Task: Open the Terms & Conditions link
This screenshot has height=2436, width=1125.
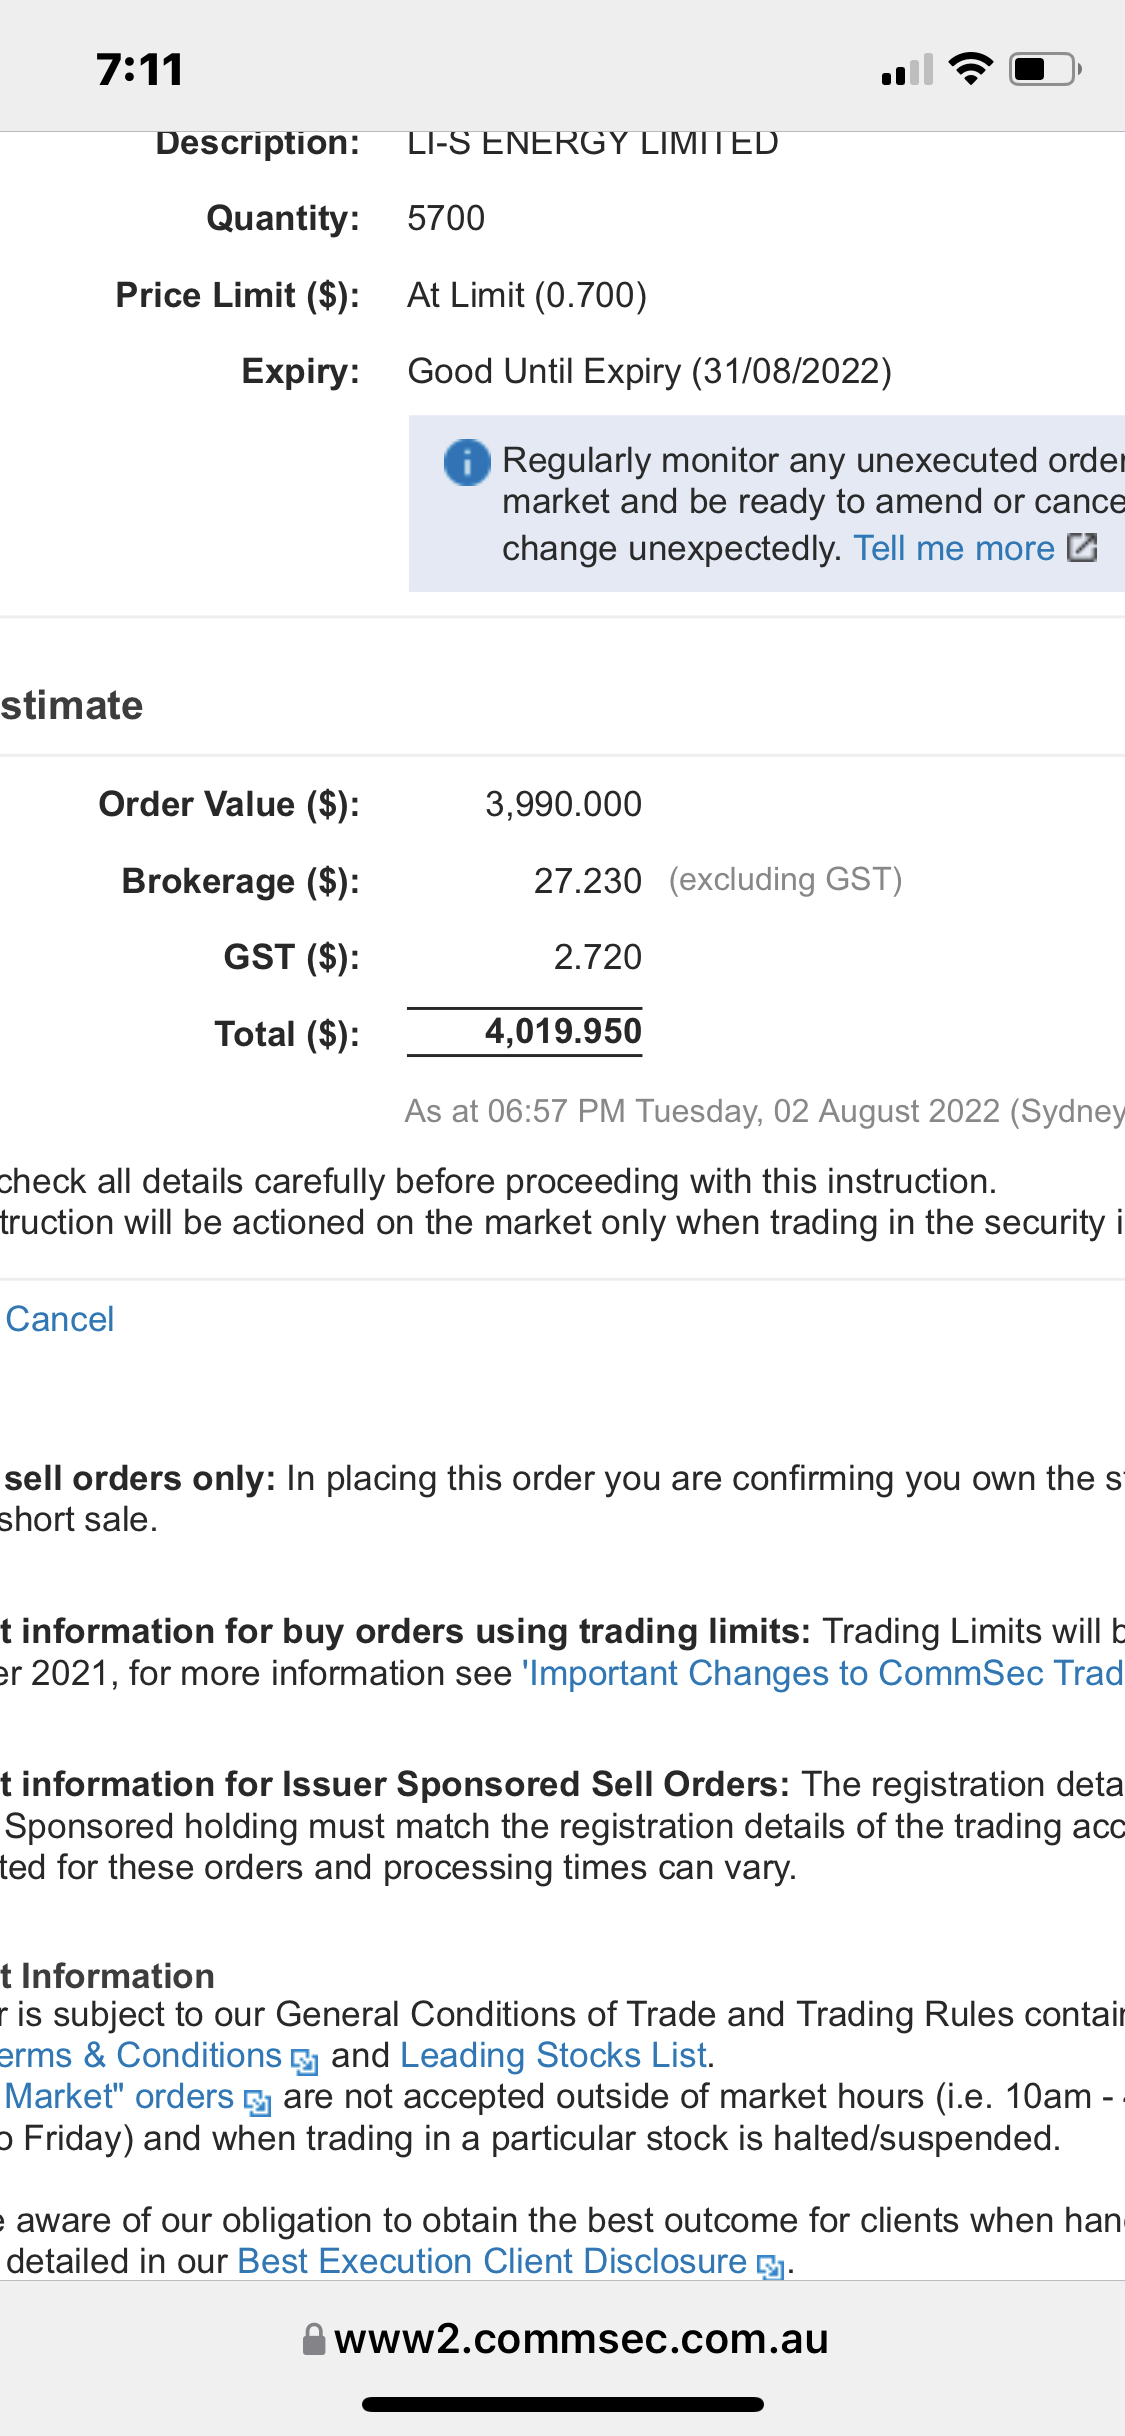Action: click(x=140, y=2055)
